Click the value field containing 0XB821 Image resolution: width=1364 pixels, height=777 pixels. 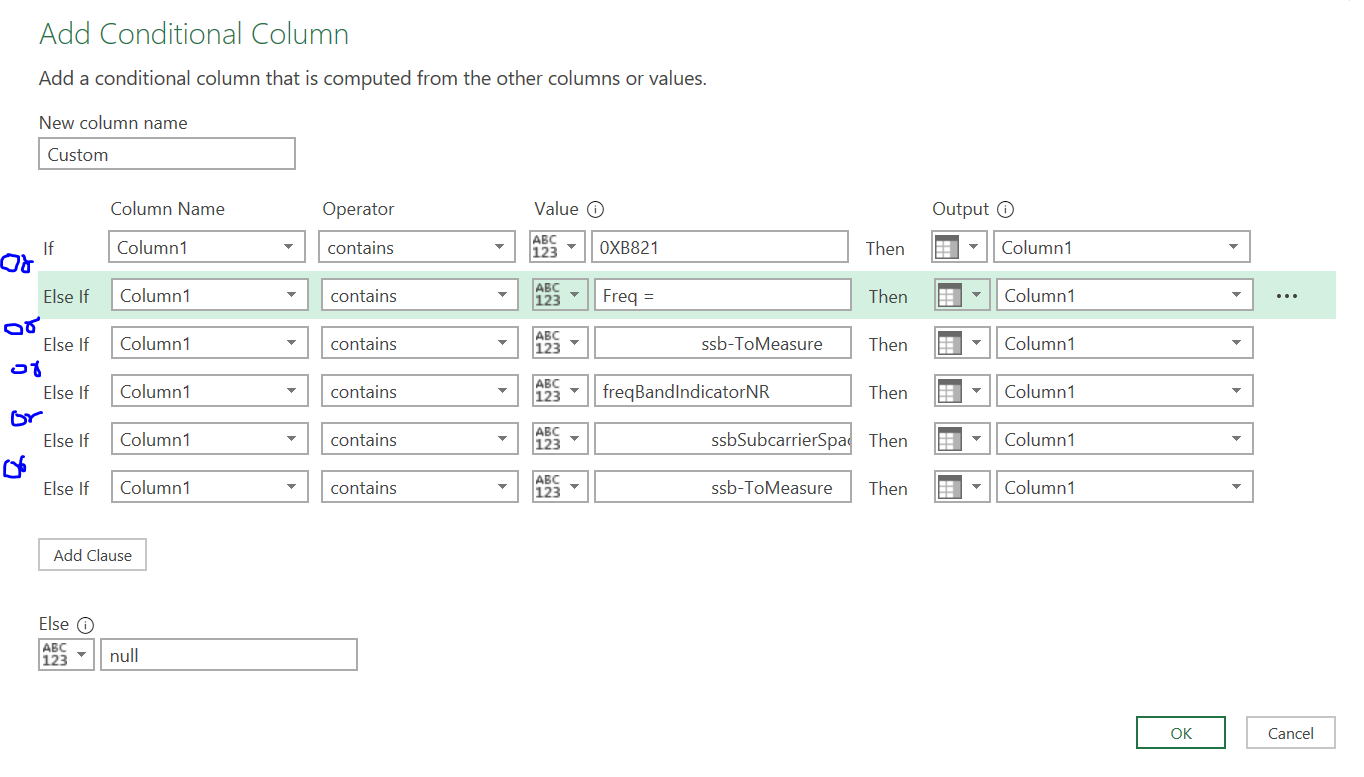tap(718, 248)
